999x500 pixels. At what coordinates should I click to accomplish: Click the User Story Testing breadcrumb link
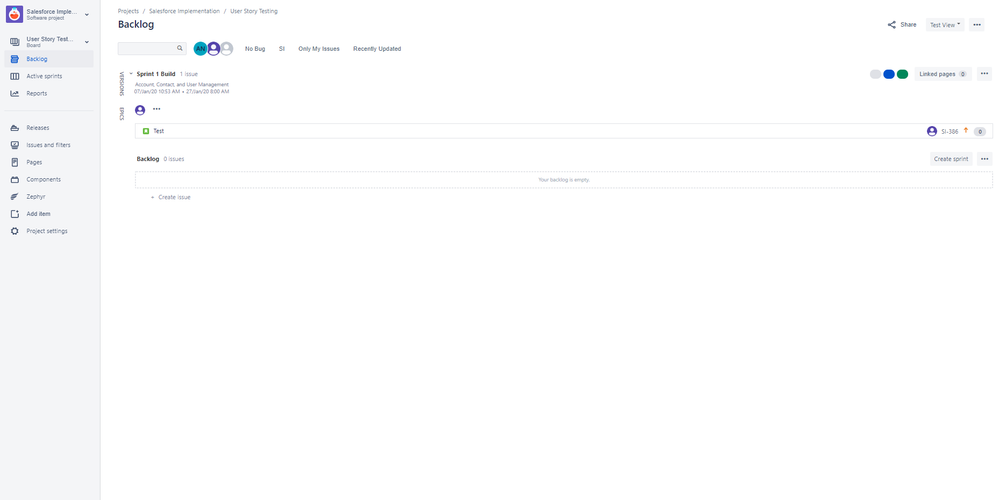tap(254, 11)
